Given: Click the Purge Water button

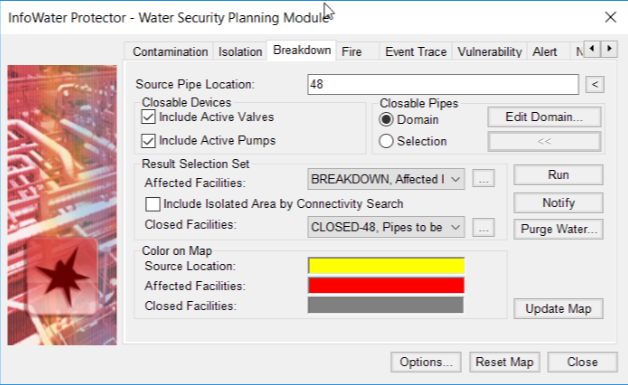Looking at the screenshot, I should (558, 229).
